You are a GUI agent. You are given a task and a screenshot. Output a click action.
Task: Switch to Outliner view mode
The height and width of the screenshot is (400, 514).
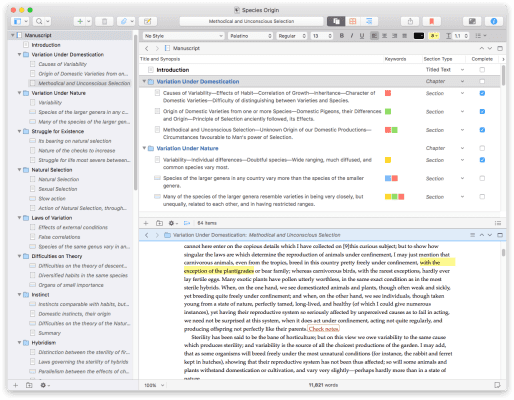click(x=369, y=21)
